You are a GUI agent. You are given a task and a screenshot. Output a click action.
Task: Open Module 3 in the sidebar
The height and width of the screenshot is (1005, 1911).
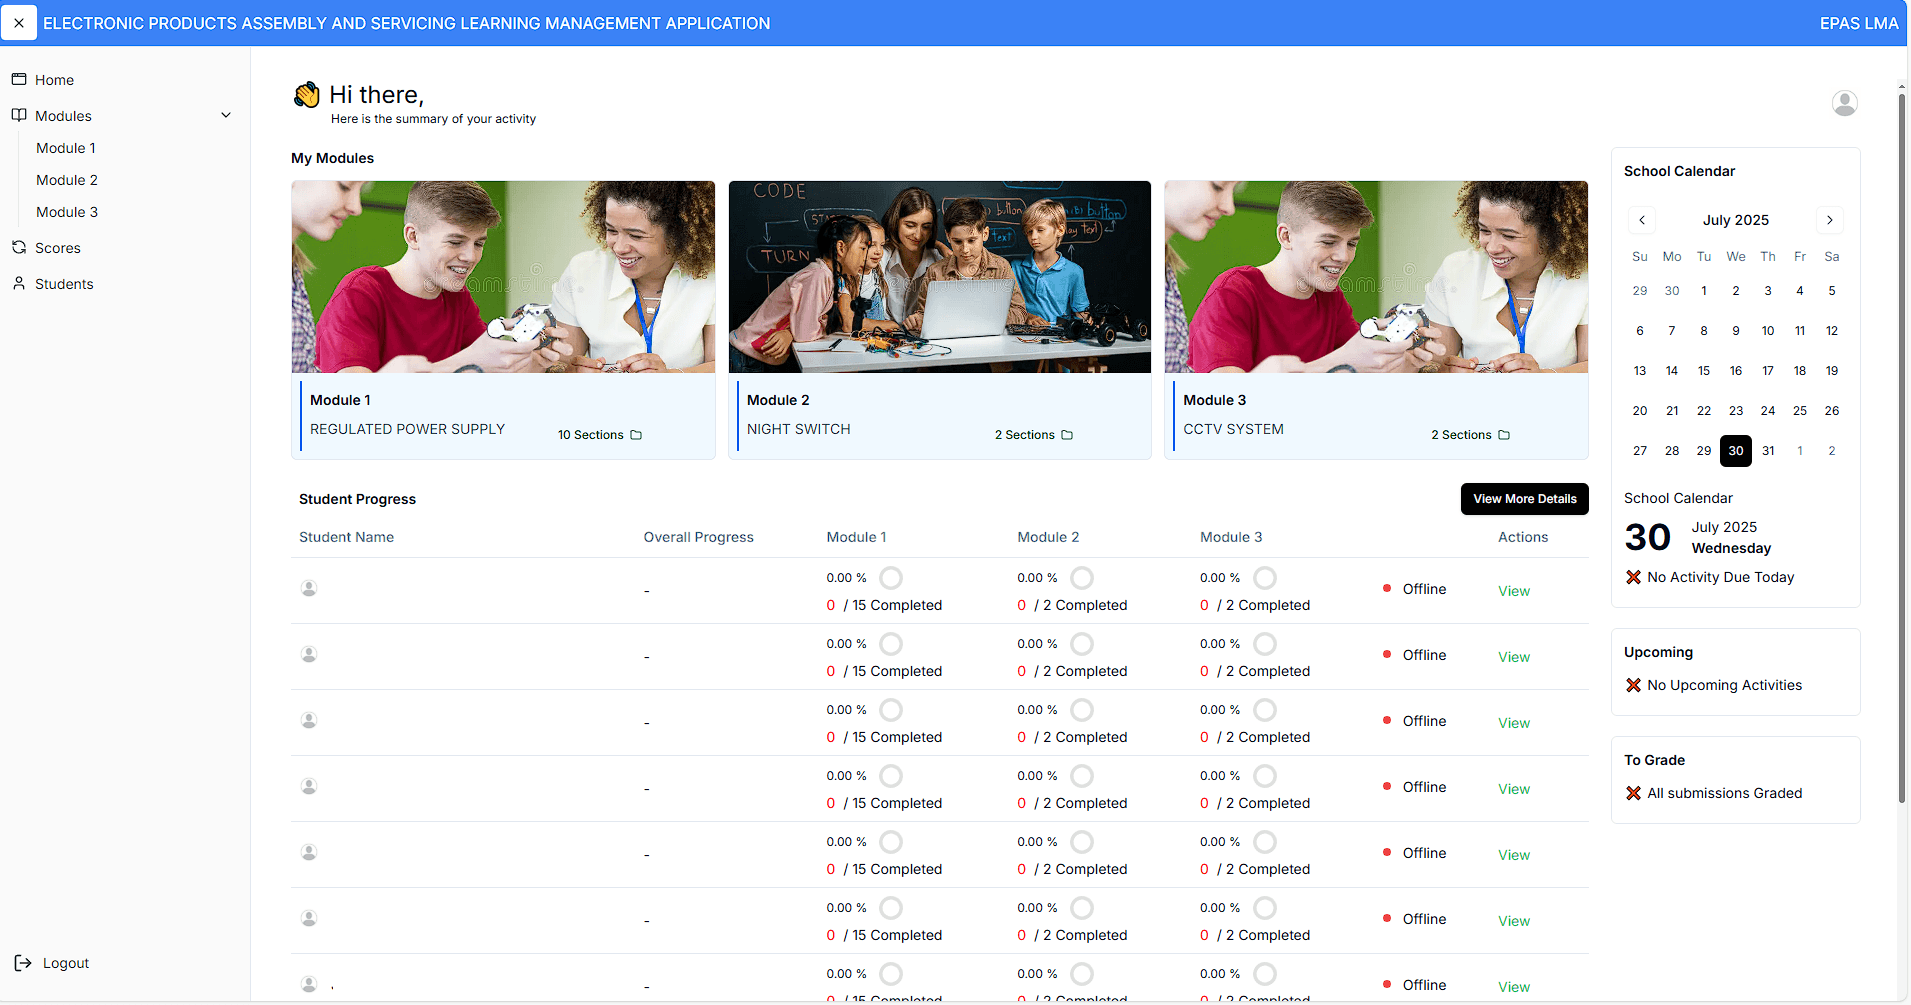coord(67,212)
